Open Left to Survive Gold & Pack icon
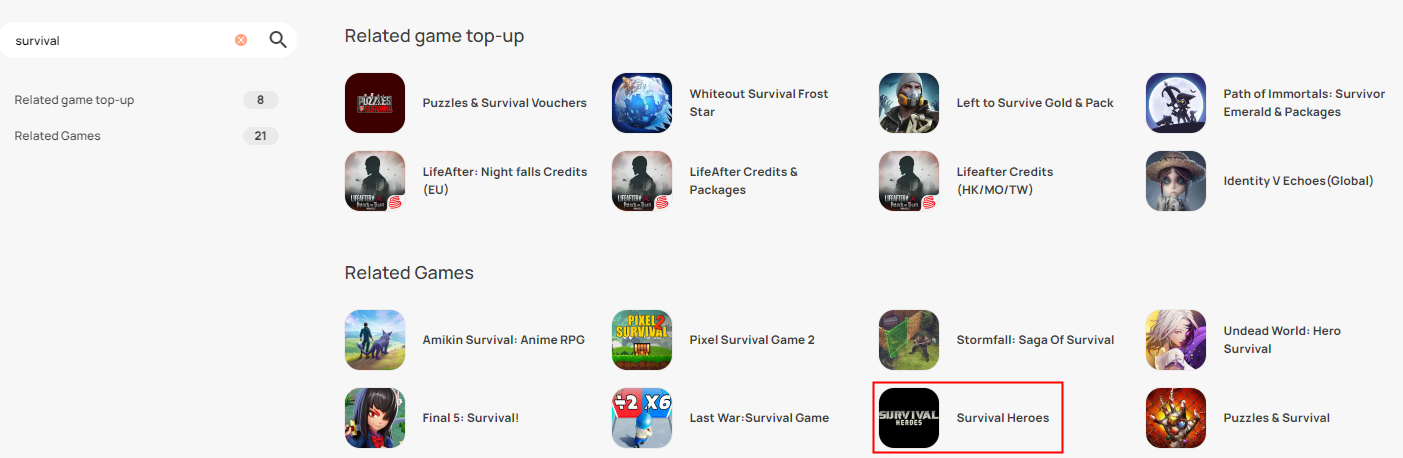 click(x=909, y=103)
